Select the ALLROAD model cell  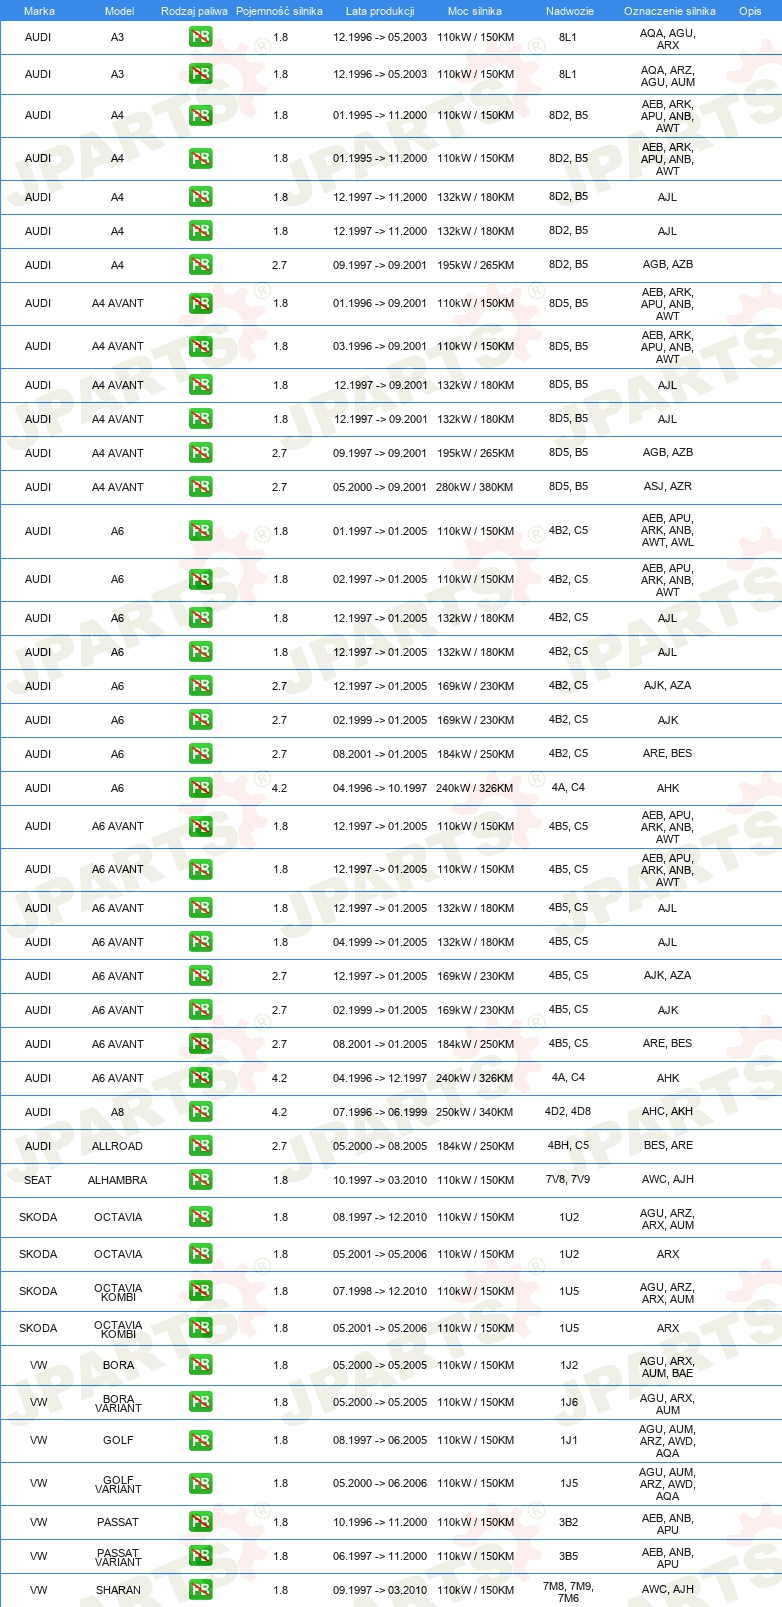[117, 1146]
